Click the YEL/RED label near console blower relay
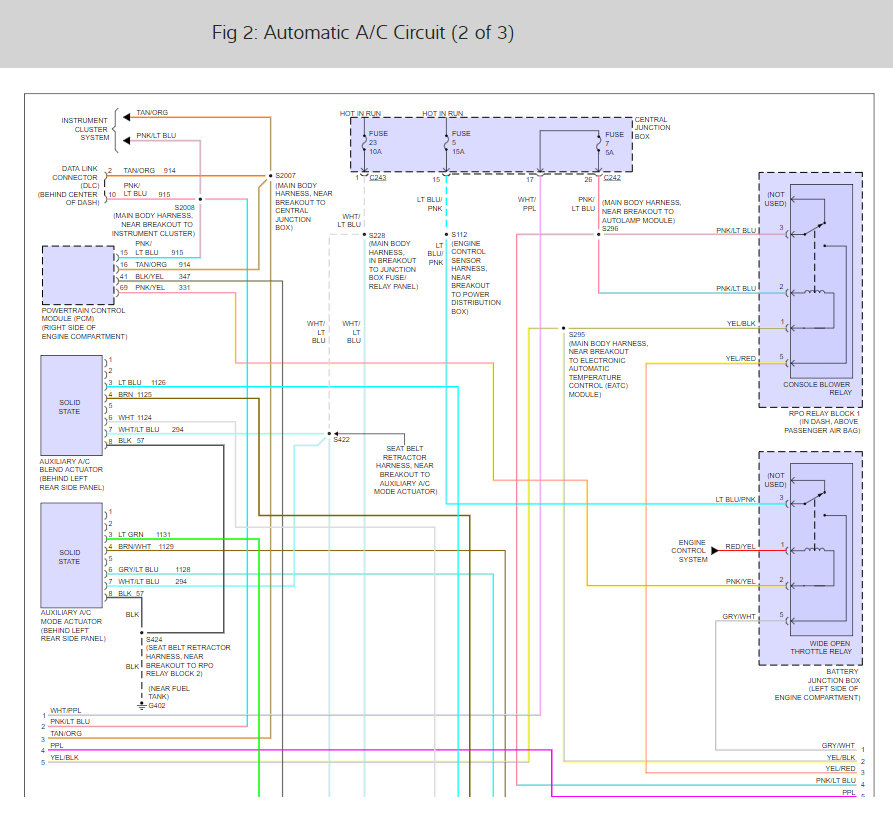Viewport: 893px width, 813px height. pos(741,359)
